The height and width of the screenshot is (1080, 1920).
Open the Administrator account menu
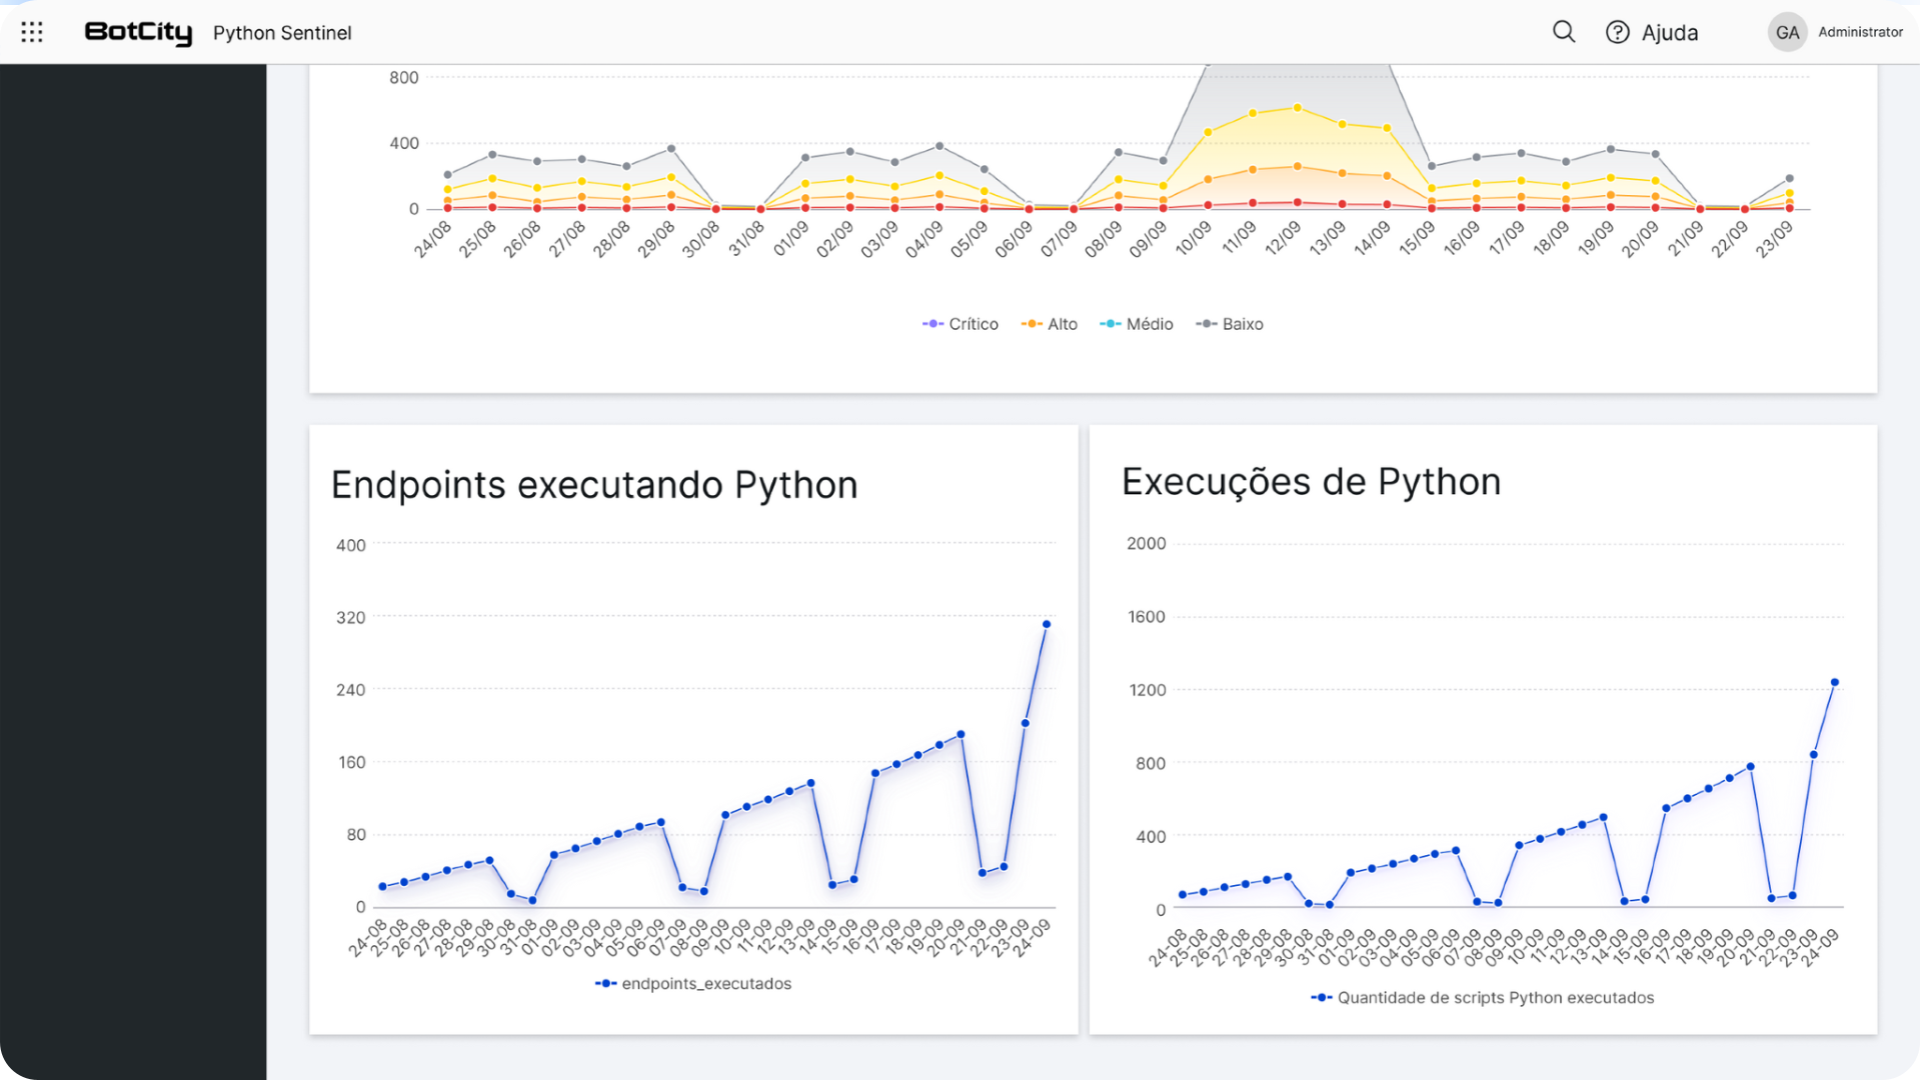pos(1860,32)
